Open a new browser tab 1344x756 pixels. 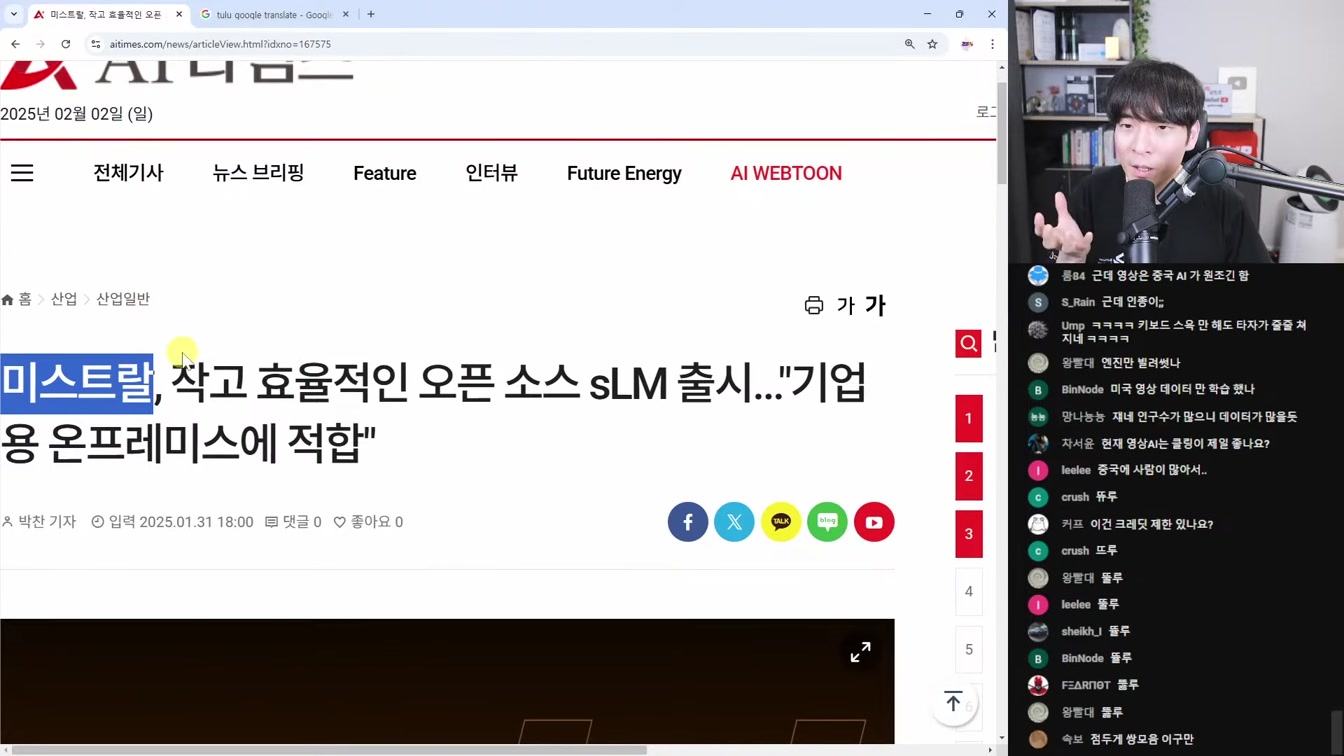pos(371,14)
